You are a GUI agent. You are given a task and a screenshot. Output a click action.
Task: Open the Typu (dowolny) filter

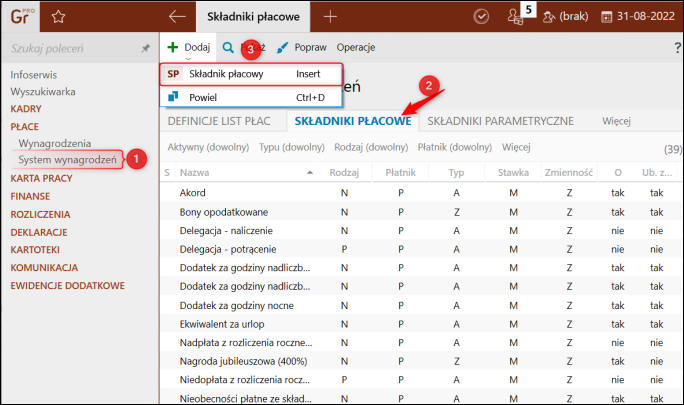(292, 147)
